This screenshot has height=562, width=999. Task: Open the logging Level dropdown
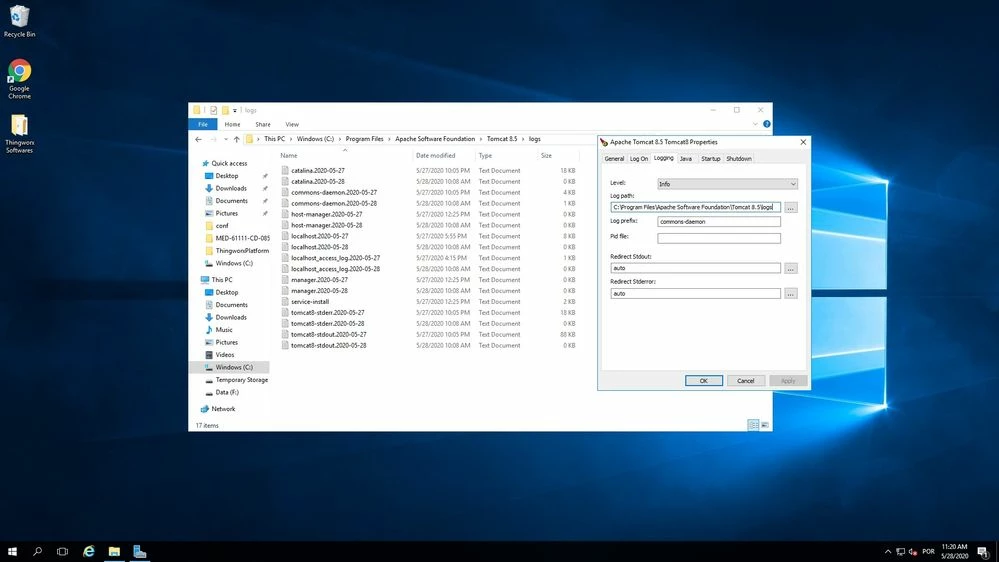click(x=727, y=184)
